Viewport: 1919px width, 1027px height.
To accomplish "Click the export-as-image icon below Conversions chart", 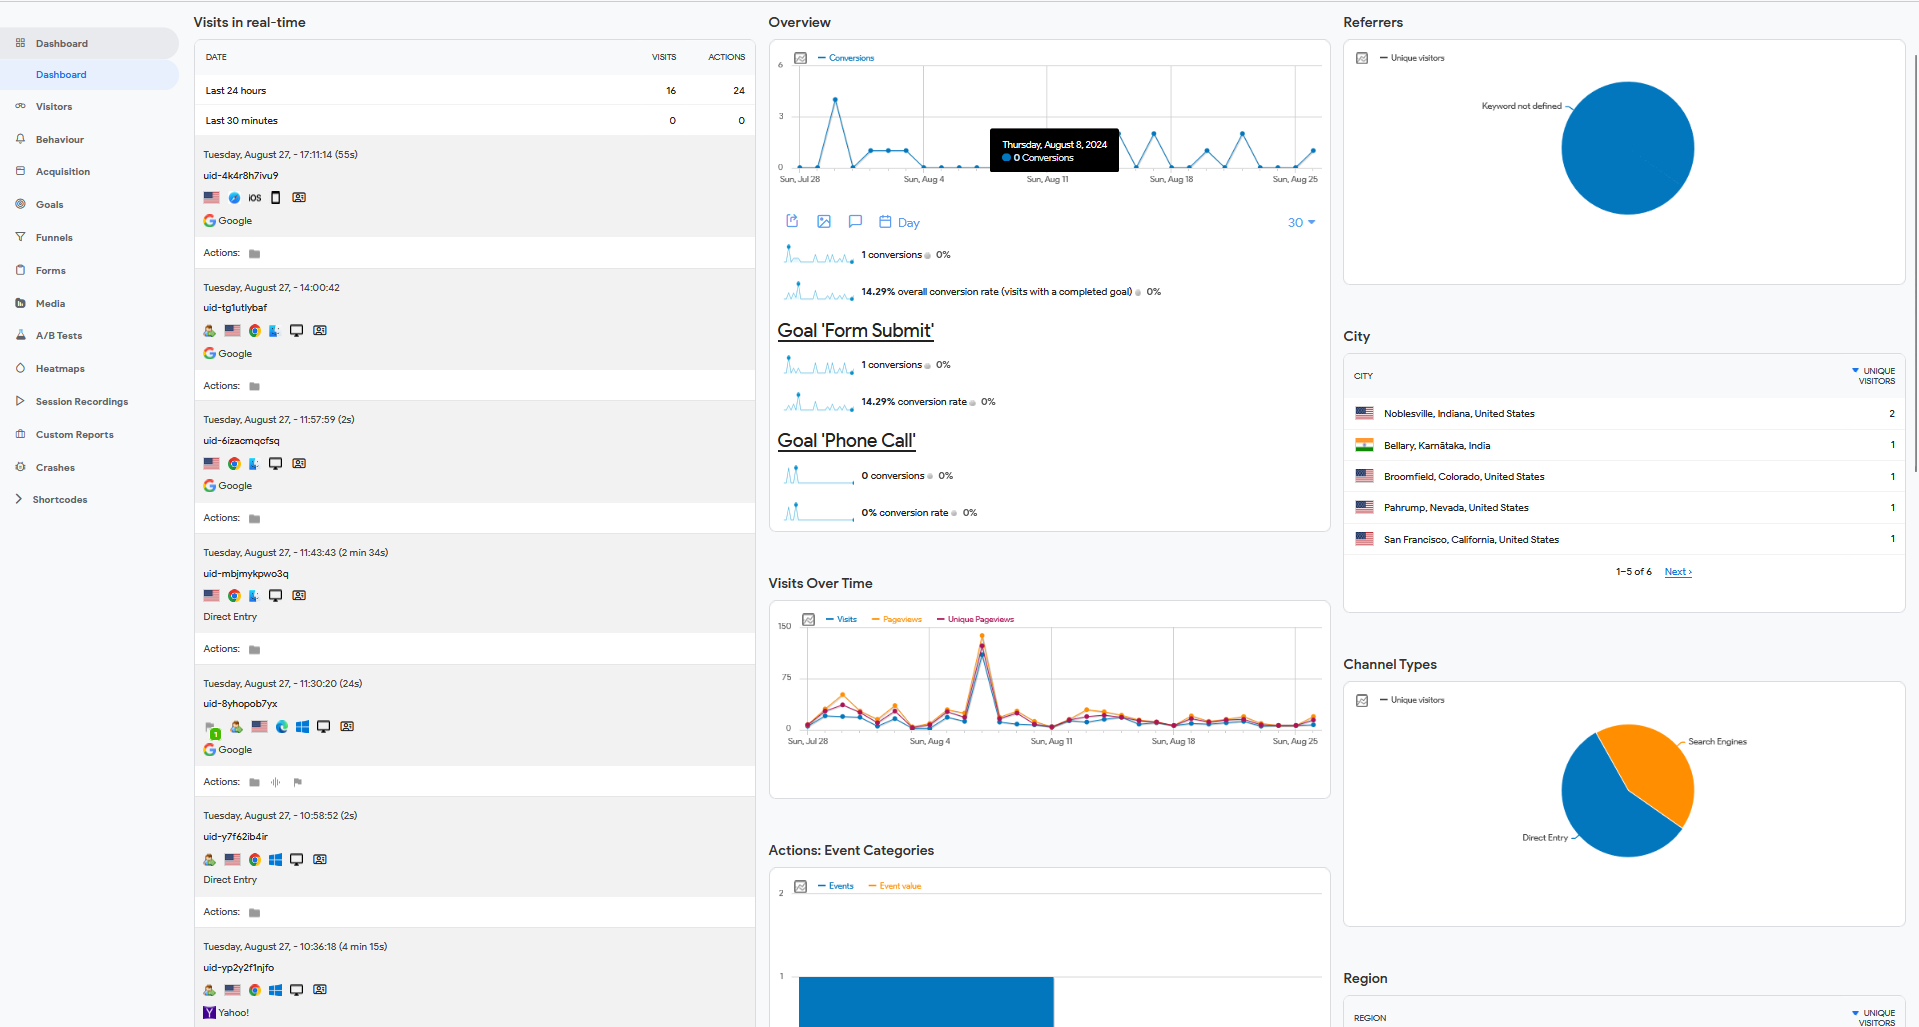I will click(x=824, y=221).
